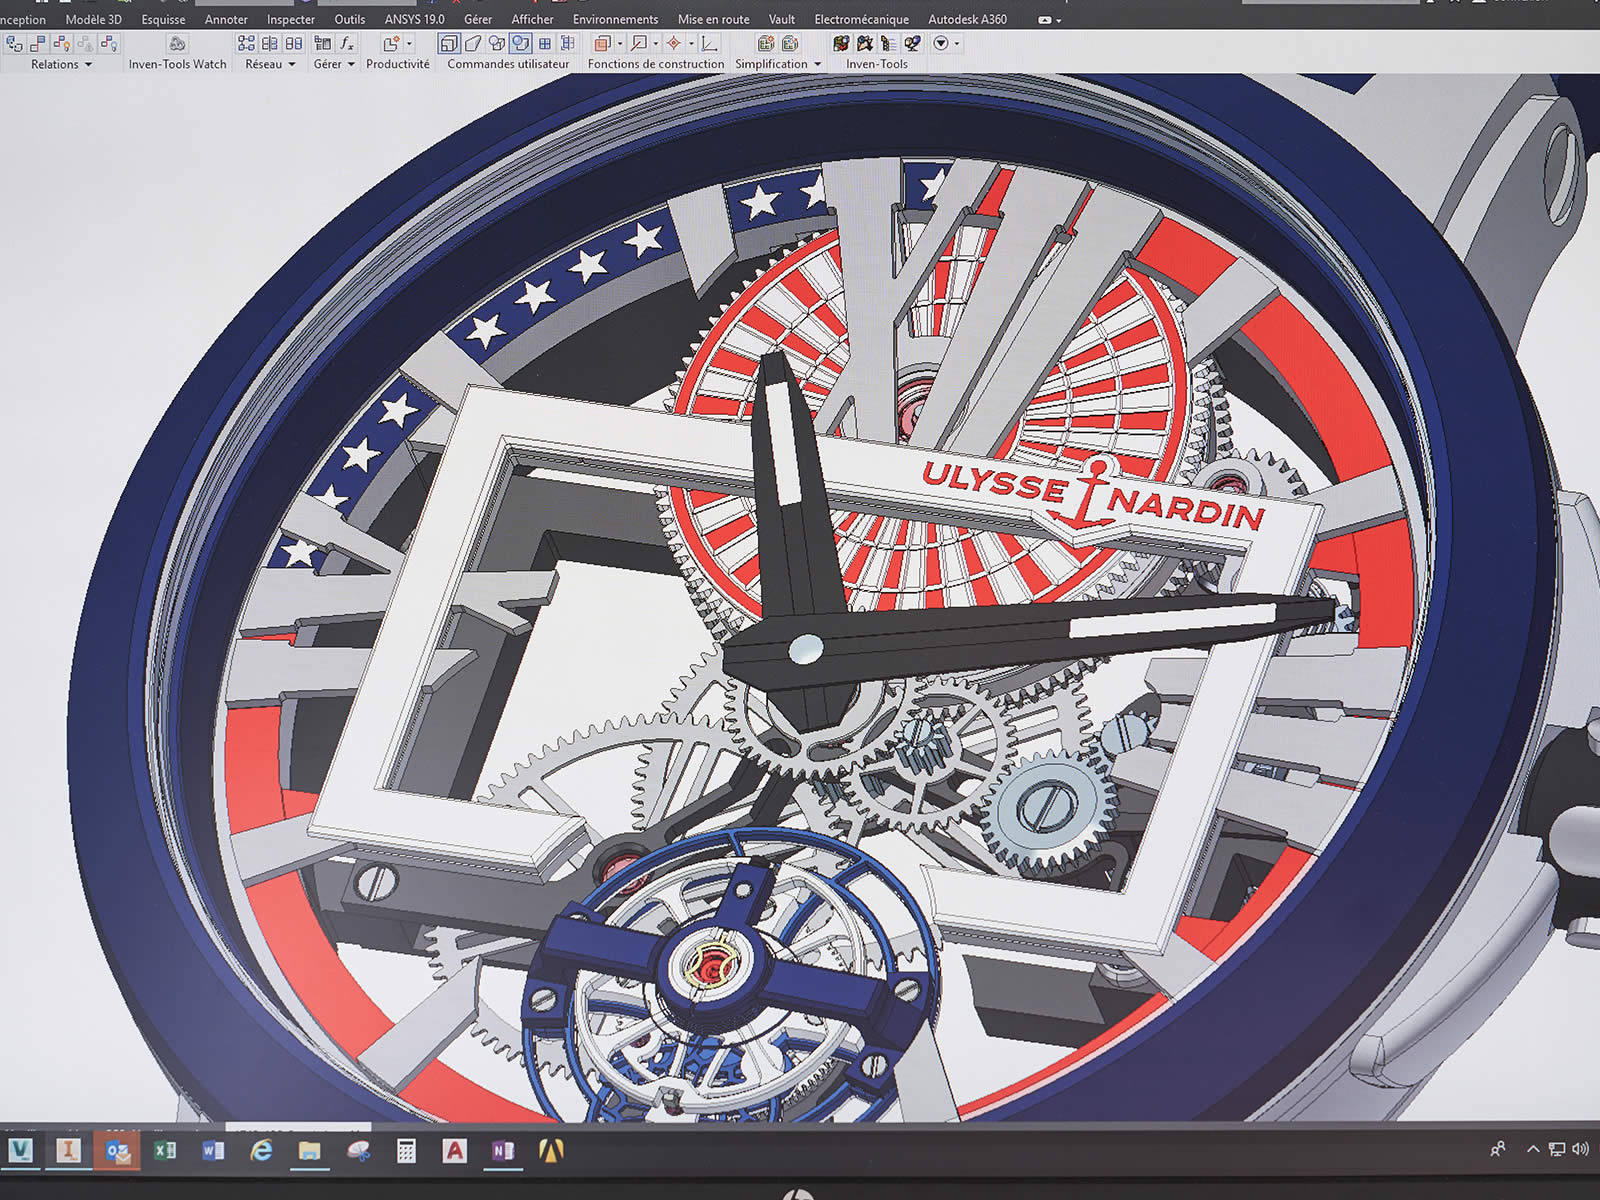1600x1200 pixels.
Task: Open the arrow next to Productivité icon
Action: (x=409, y=44)
